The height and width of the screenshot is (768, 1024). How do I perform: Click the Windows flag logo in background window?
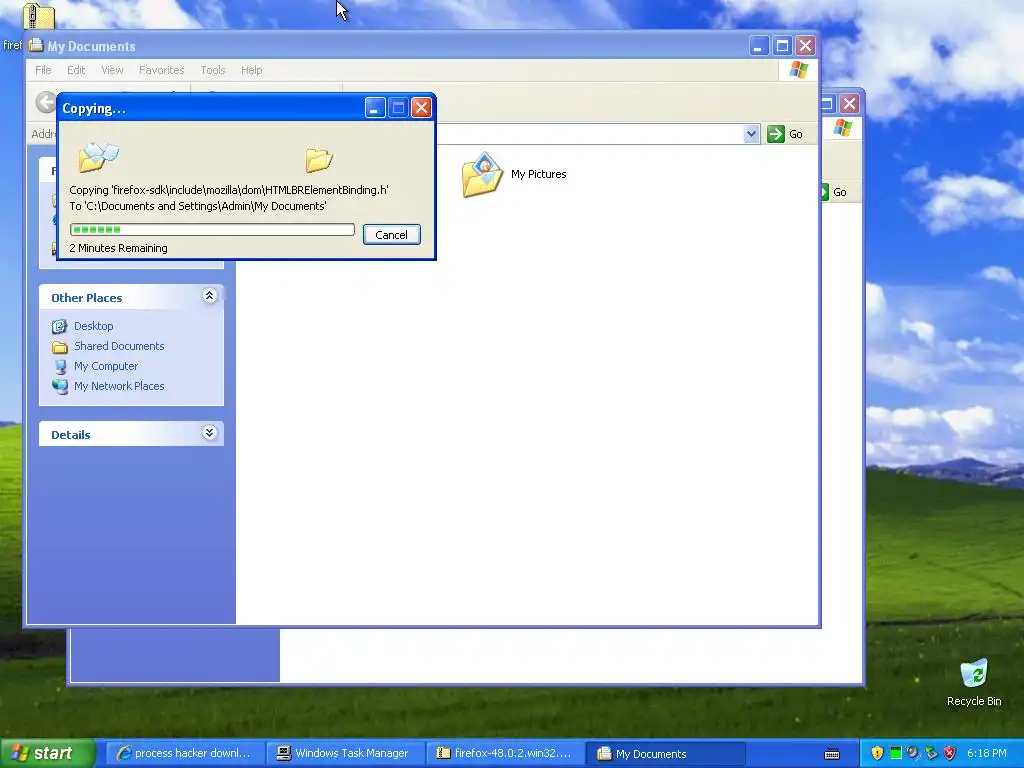[x=842, y=127]
